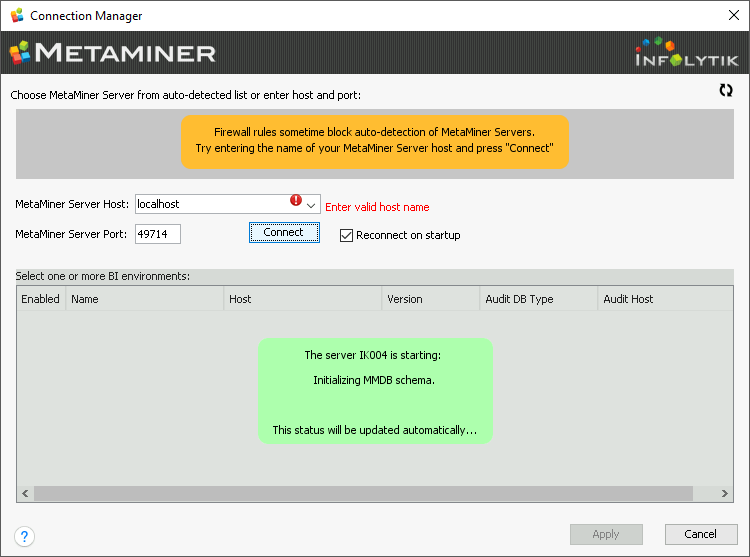Image resolution: width=750 pixels, height=557 pixels.
Task: Click the Cancel button
Action: pyautogui.click(x=701, y=534)
